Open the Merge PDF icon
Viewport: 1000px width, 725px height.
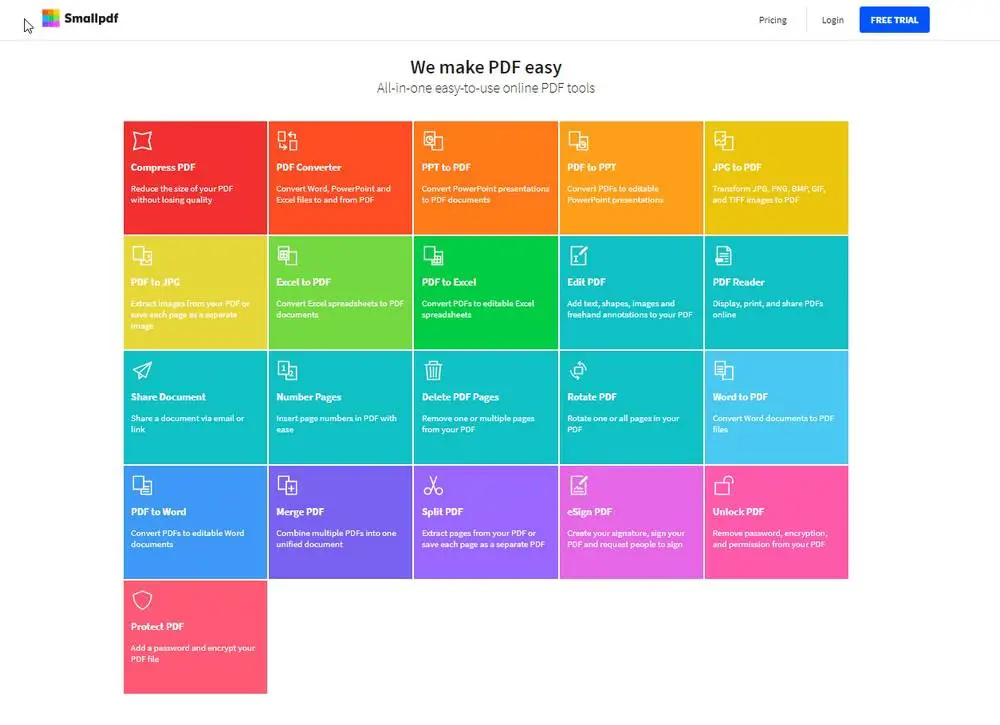(287, 485)
